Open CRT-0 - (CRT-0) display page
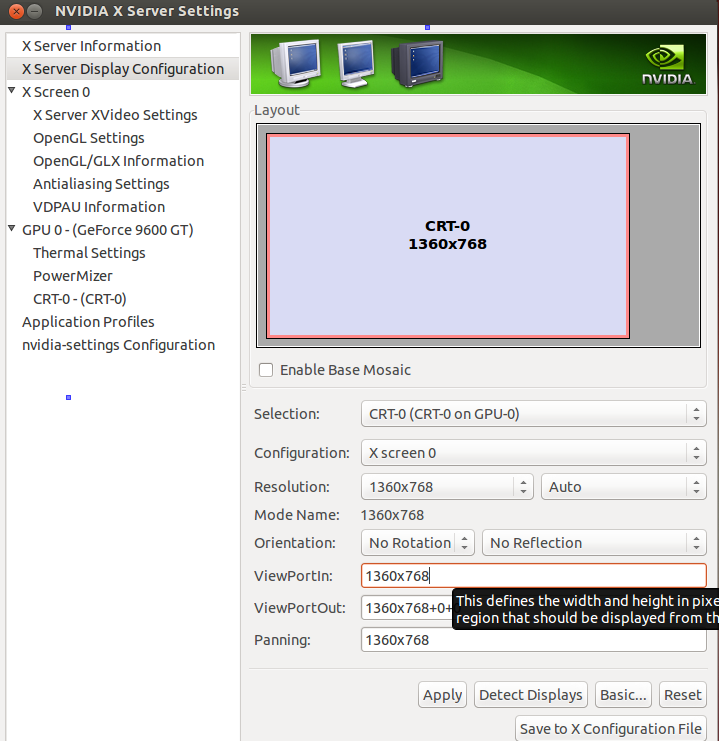Viewport: 719px width, 741px height. (79, 299)
